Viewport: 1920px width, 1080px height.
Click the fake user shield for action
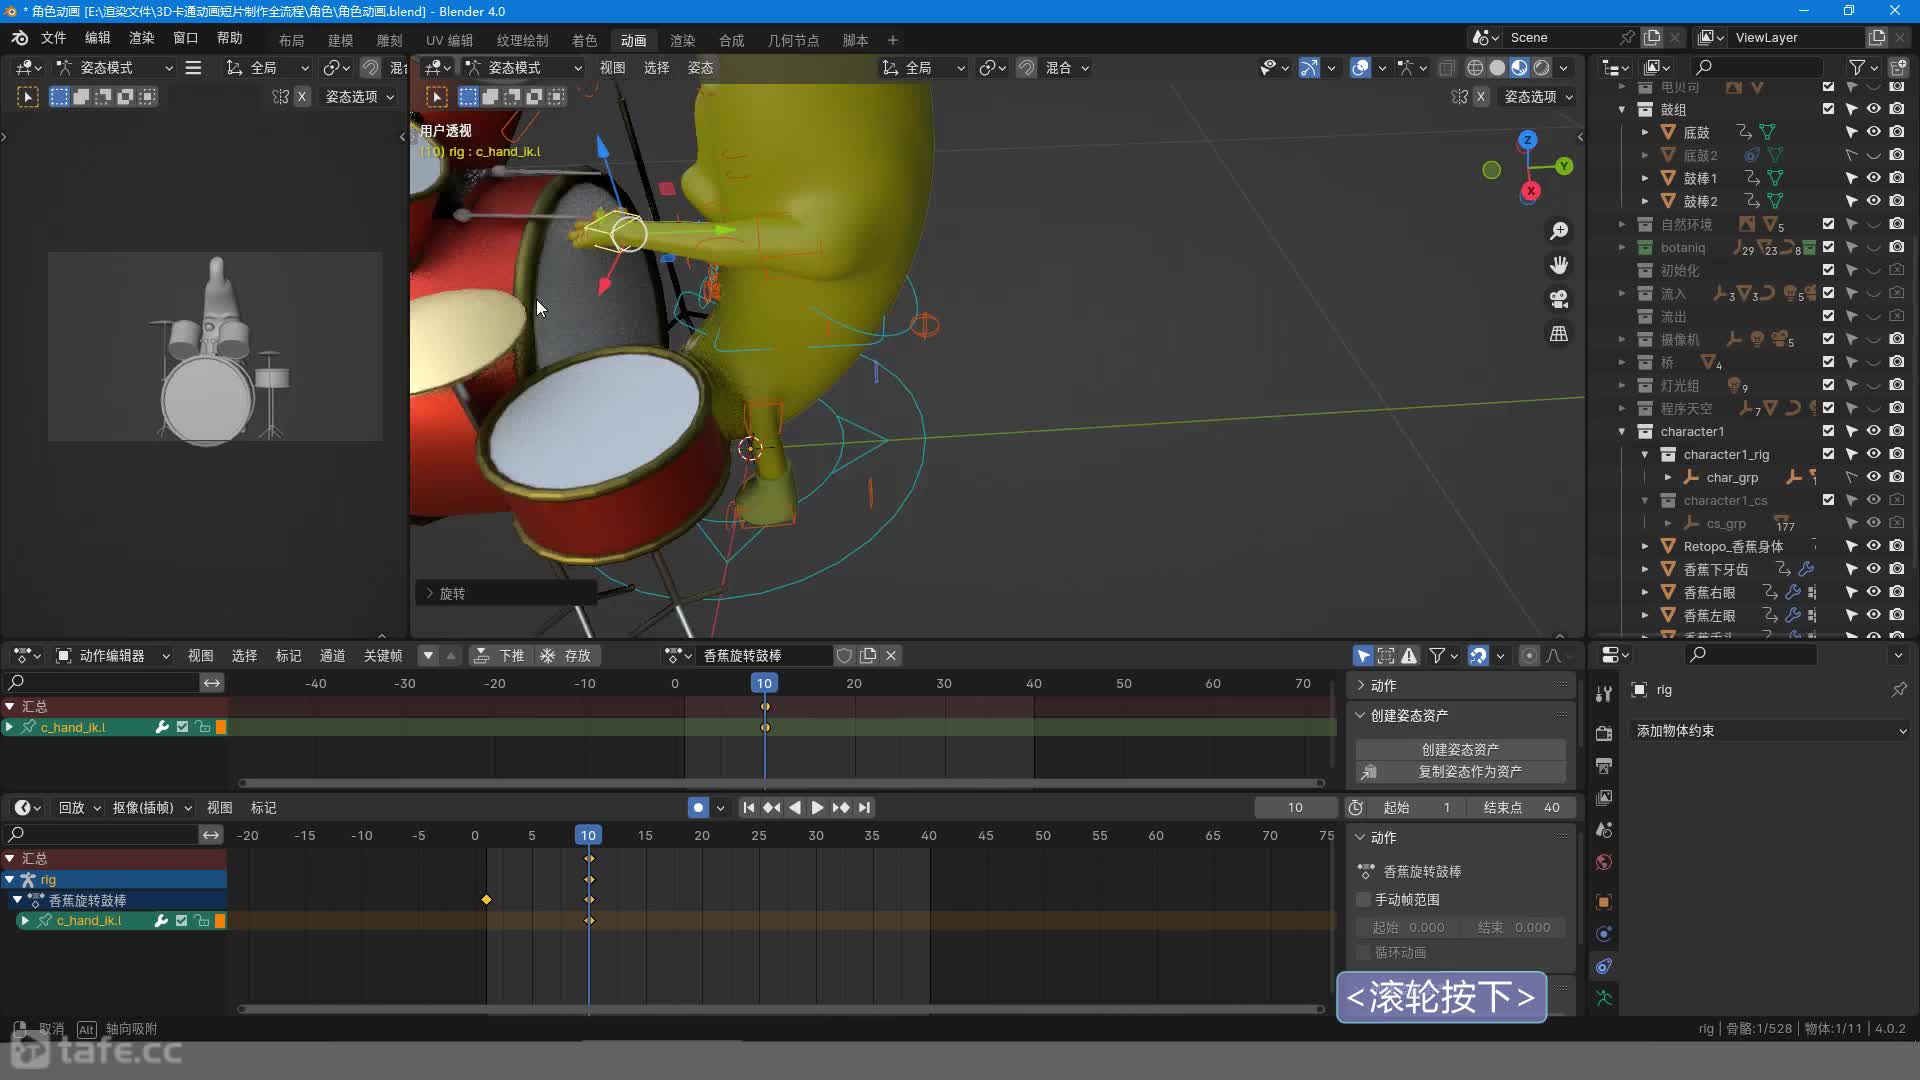pyautogui.click(x=844, y=656)
